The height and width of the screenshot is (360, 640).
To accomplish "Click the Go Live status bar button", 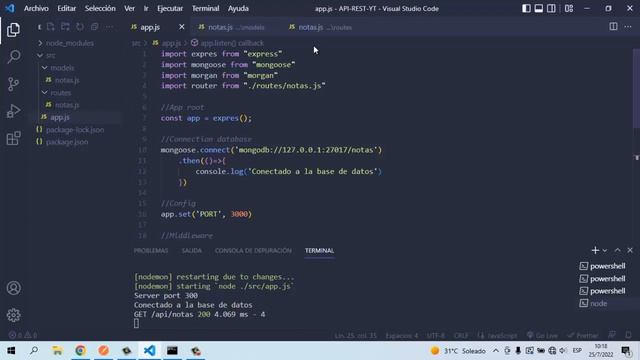I will [x=542, y=336].
